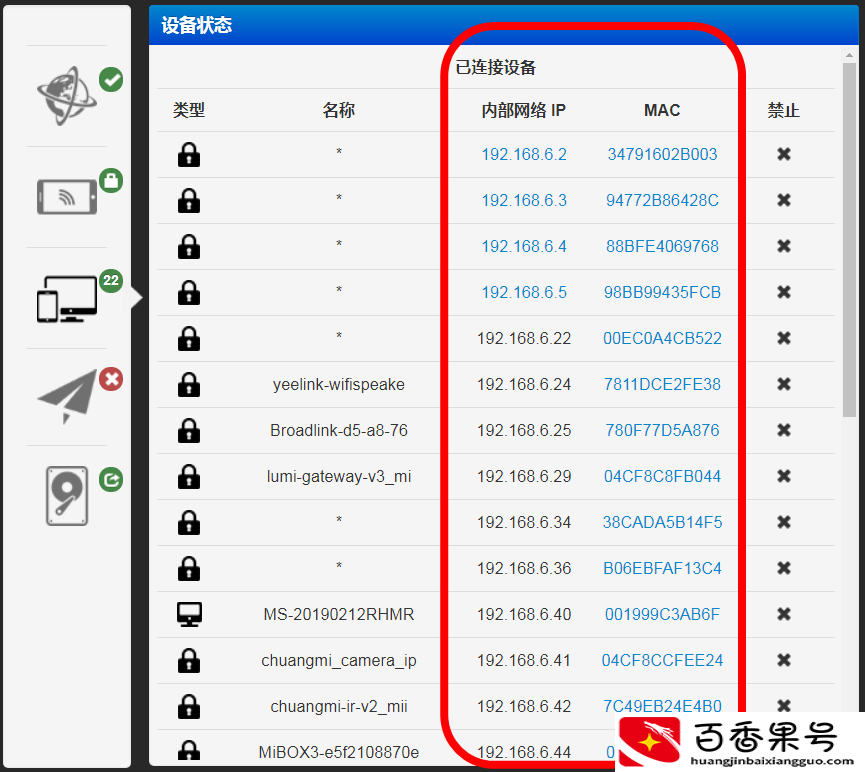The height and width of the screenshot is (772, 865).
Task: Click the vertical scrollbar of device list
Action: click(850, 240)
